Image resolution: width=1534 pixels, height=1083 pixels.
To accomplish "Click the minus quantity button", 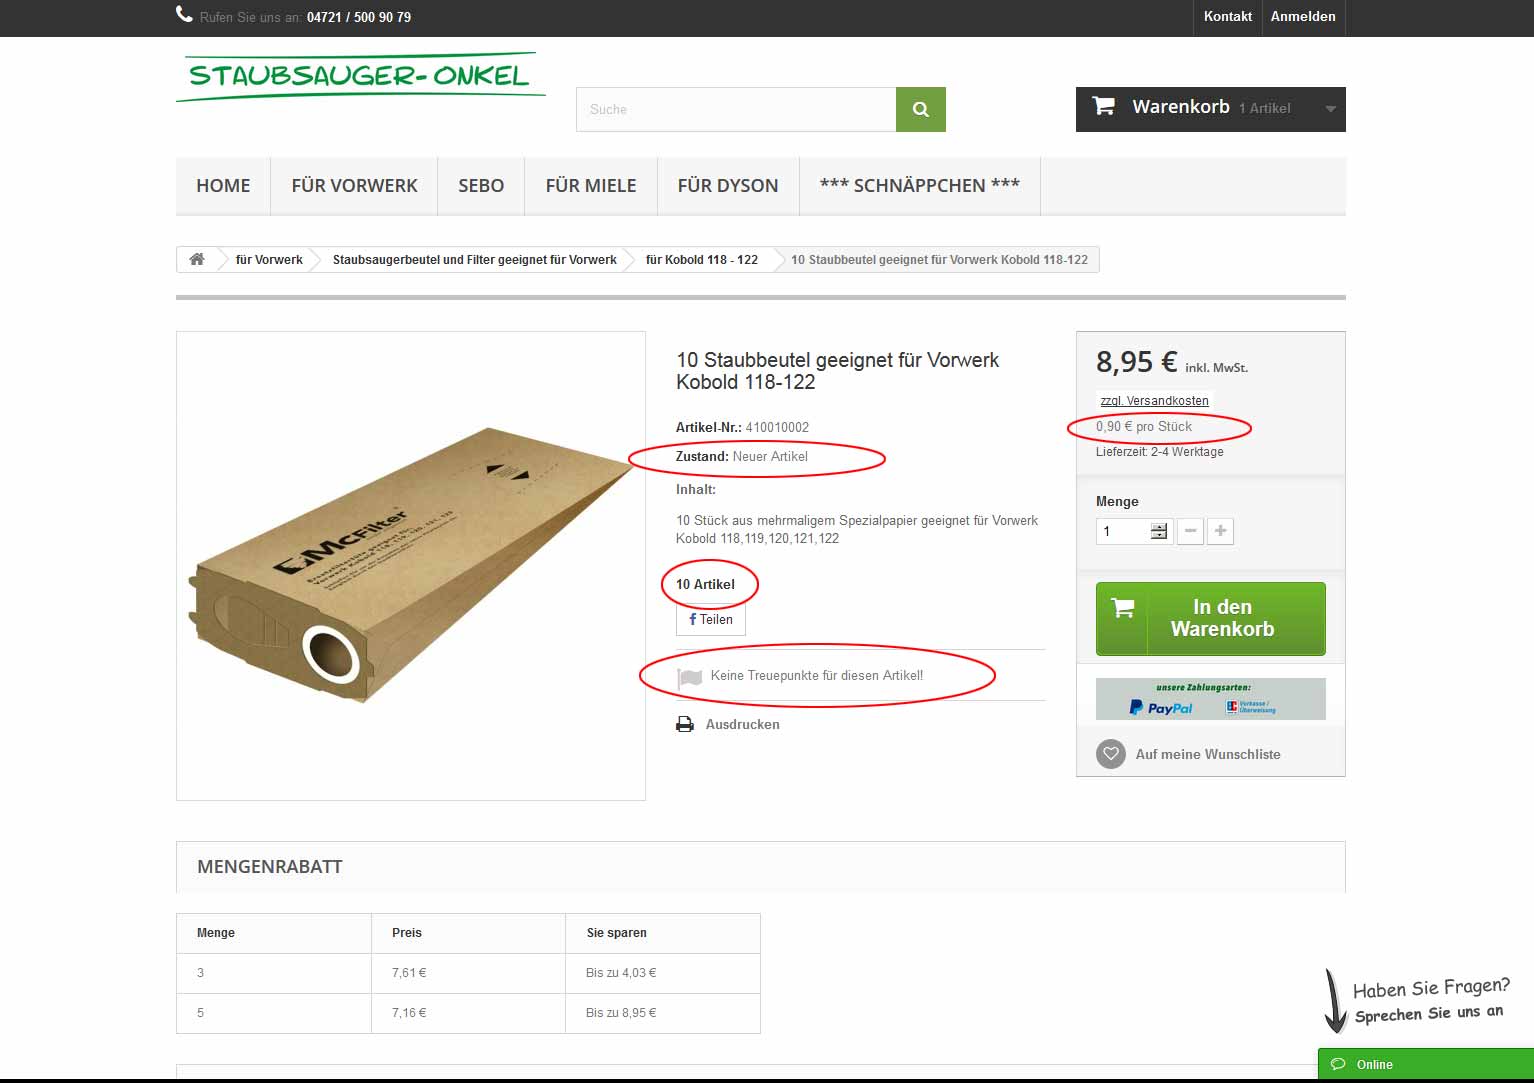I will (1190, 531).
